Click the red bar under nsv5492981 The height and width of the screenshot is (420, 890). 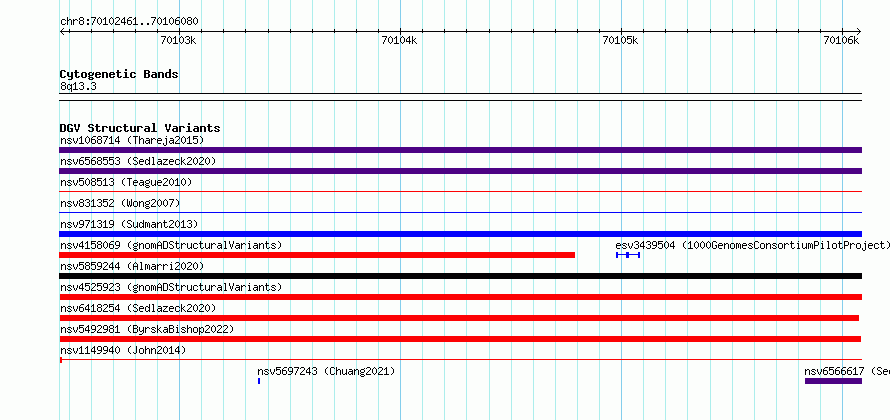coord(460,339)
